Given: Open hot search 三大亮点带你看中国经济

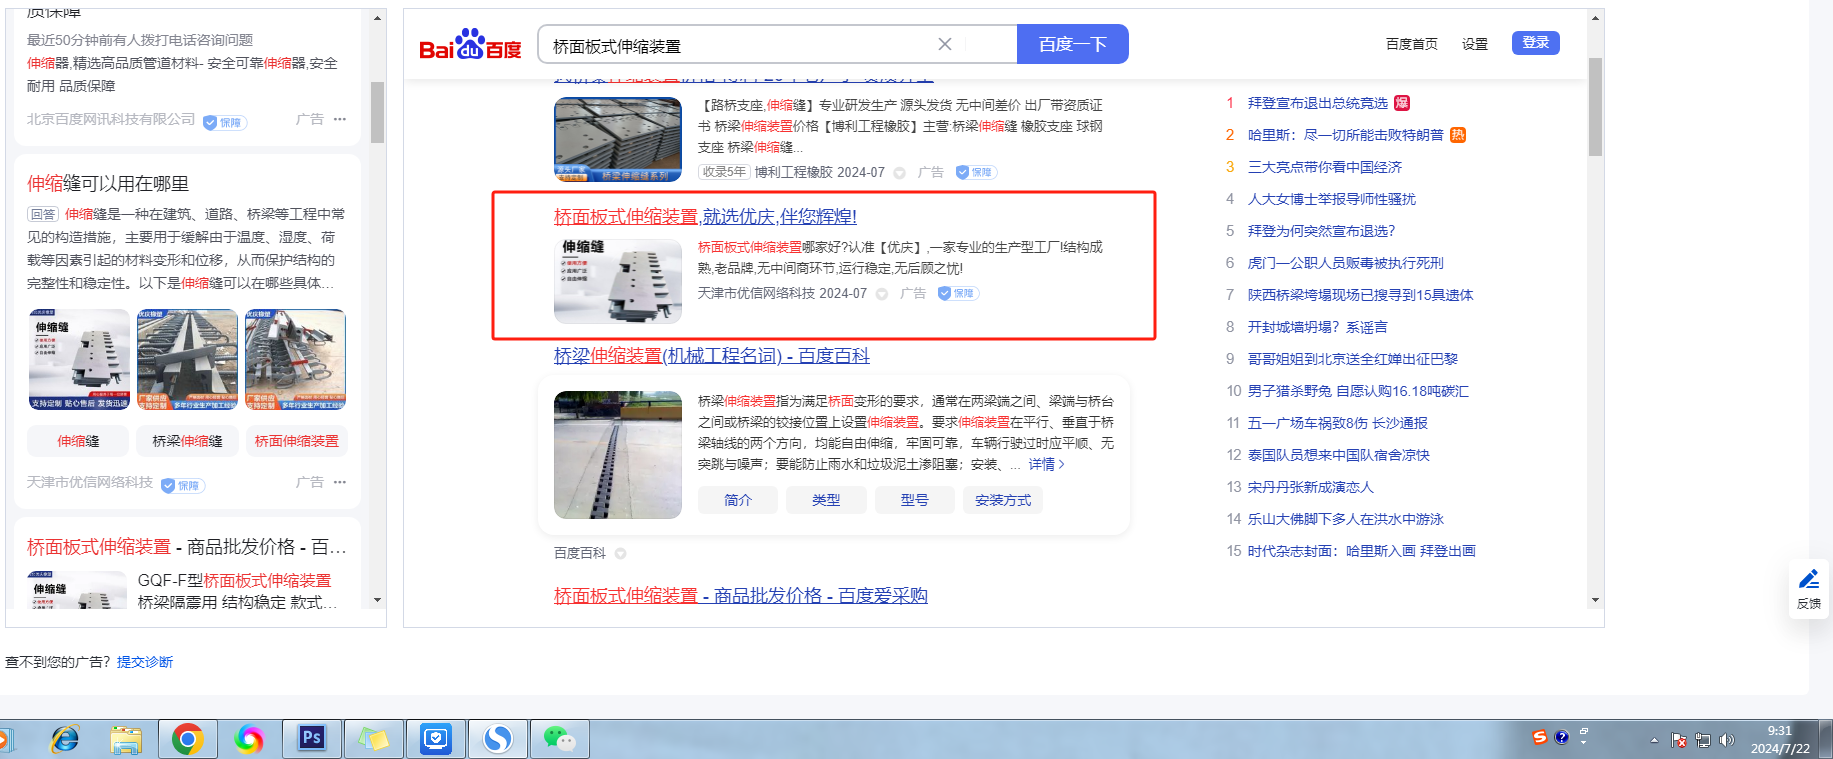Looking at the screenshot, I should pos(1325,167).
